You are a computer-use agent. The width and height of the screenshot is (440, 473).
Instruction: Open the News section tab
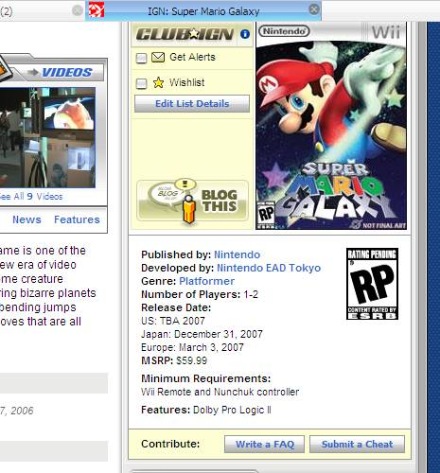pyautogui.click(x=27, y=220)
